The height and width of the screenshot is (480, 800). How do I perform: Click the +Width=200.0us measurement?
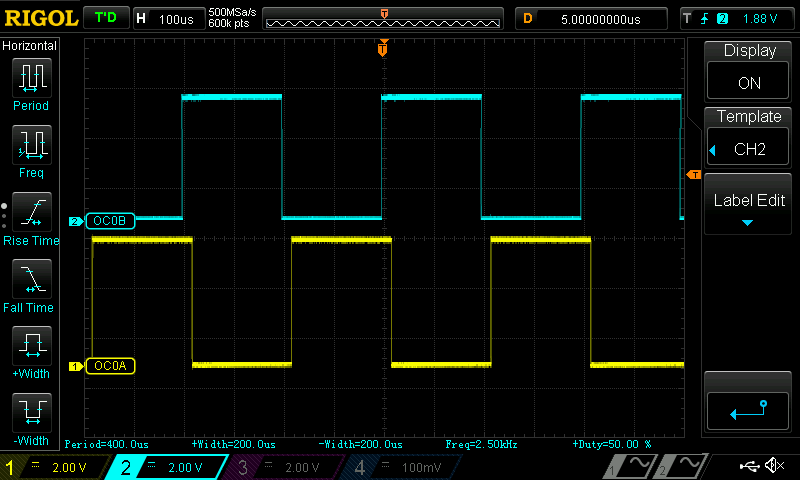click(x=233, y=444)
